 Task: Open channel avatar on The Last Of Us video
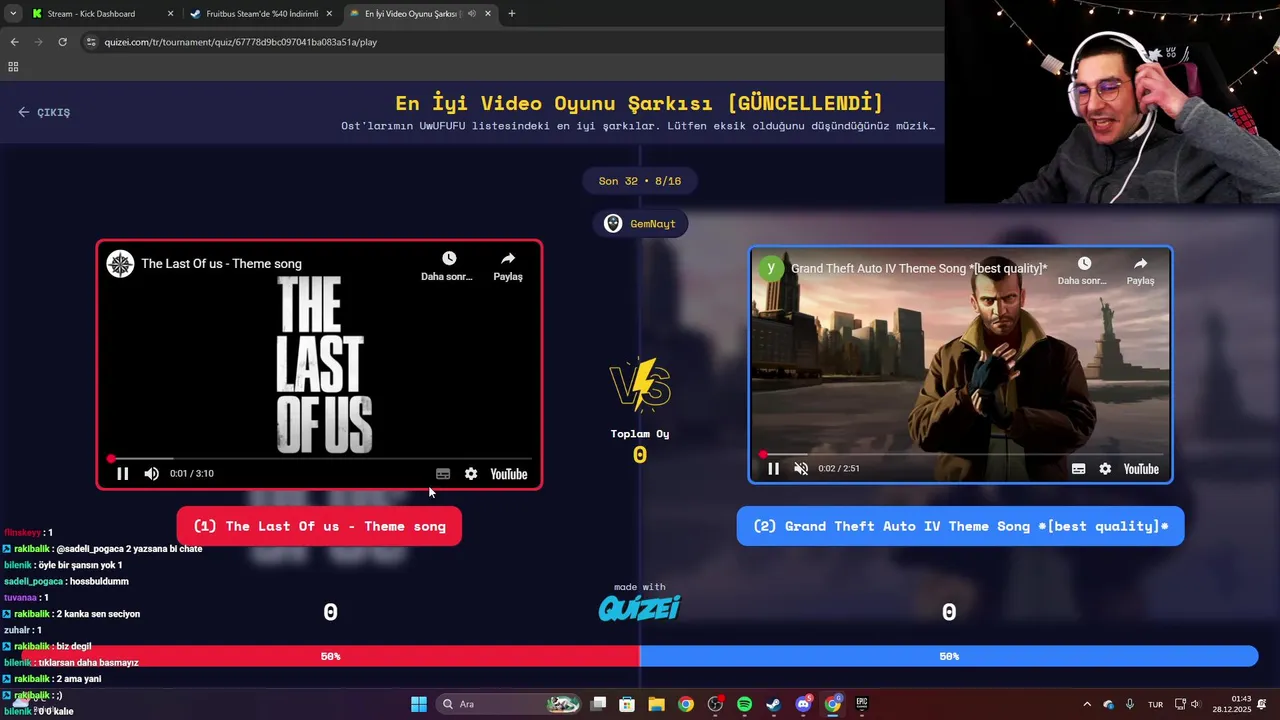click(x=120, y=264)
